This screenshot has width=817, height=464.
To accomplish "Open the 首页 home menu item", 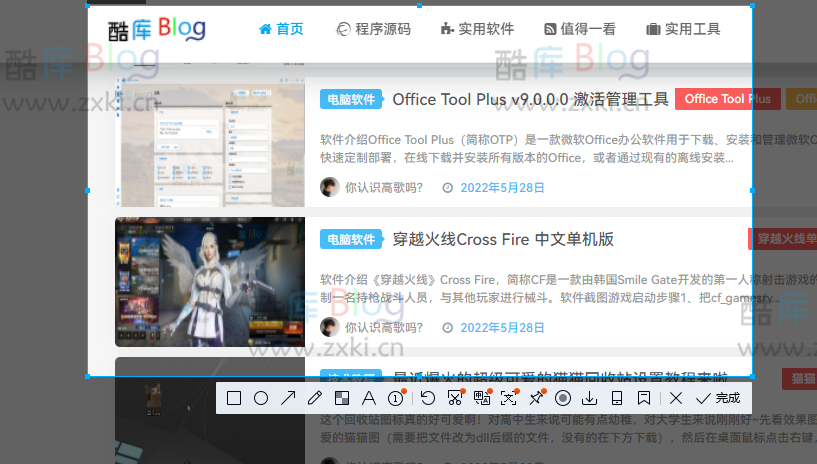I will 281,29.
